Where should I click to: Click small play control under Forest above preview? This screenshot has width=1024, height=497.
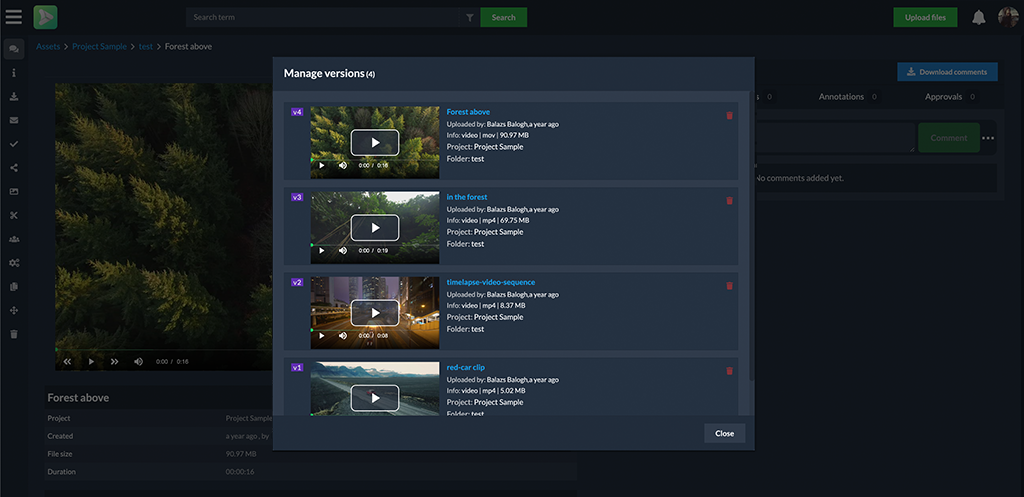point(321,165)
